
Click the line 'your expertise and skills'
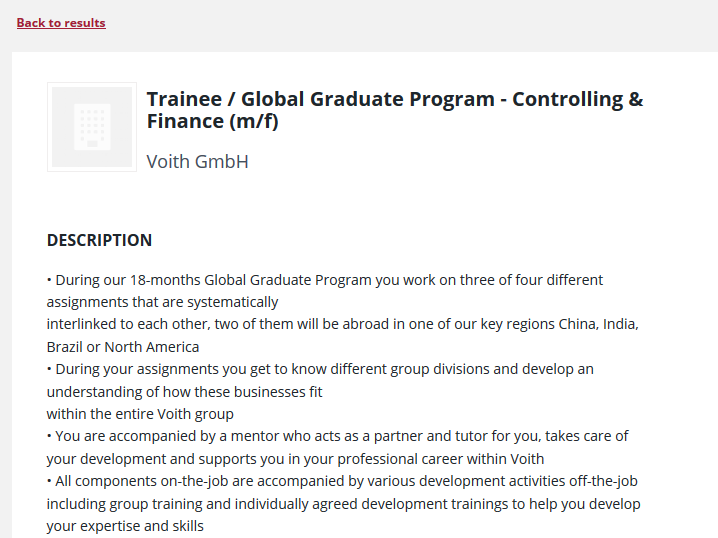point(125,526)
